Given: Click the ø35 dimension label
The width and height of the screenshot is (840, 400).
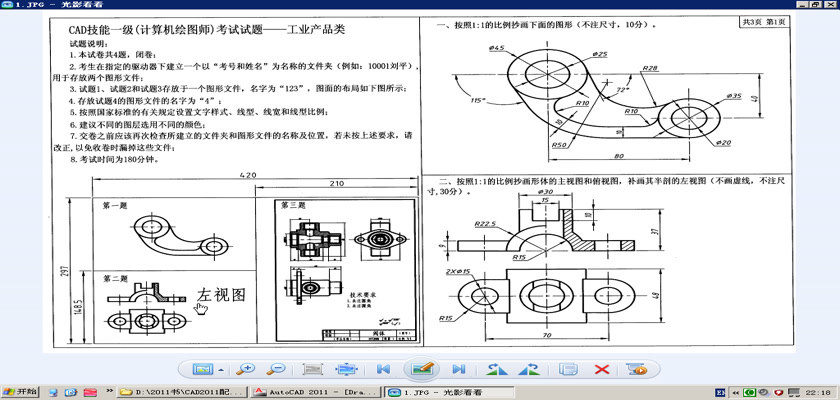Looking at the screenshot, I should [733, 96].
